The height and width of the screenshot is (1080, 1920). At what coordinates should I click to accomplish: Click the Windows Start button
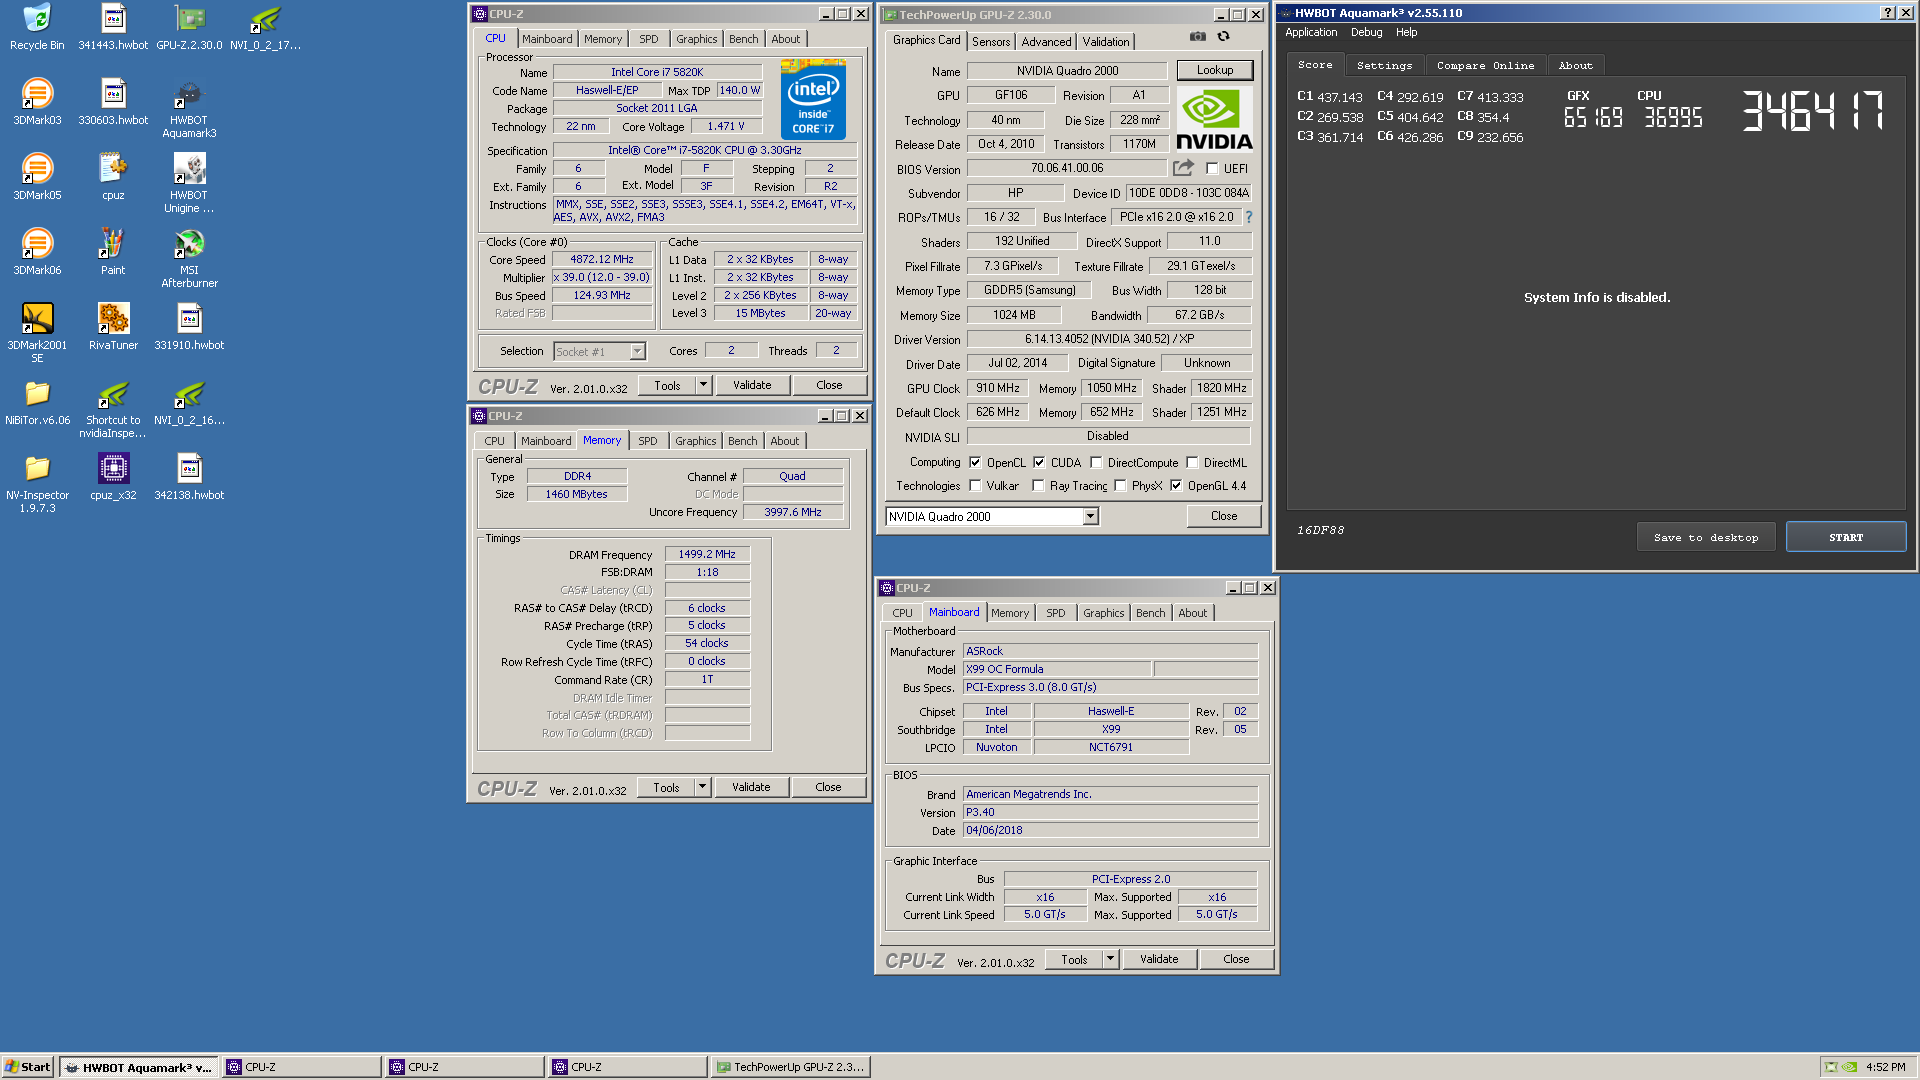(x=28, y=1067)
